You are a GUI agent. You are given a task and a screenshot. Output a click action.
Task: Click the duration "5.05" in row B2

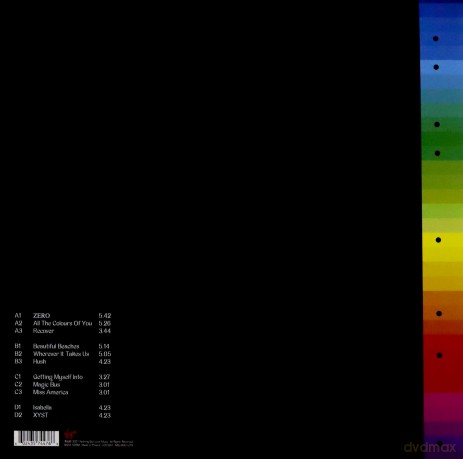click(105, 354)
